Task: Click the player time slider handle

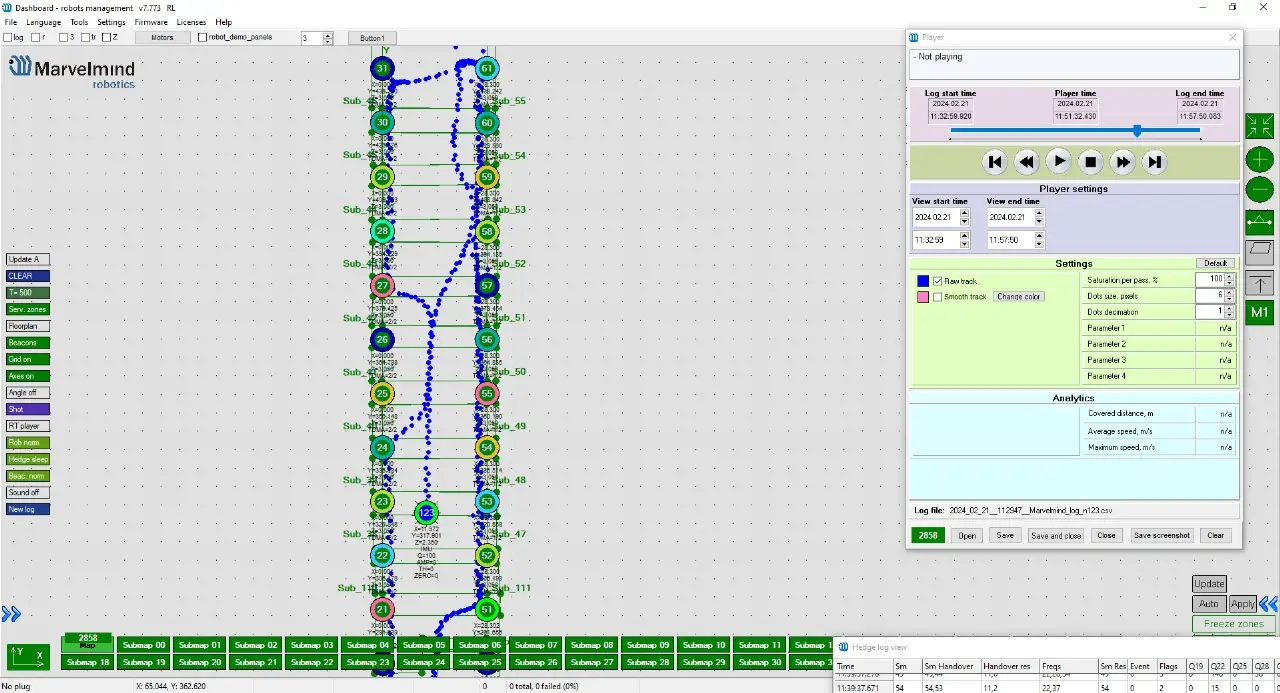Action: 1137,131
